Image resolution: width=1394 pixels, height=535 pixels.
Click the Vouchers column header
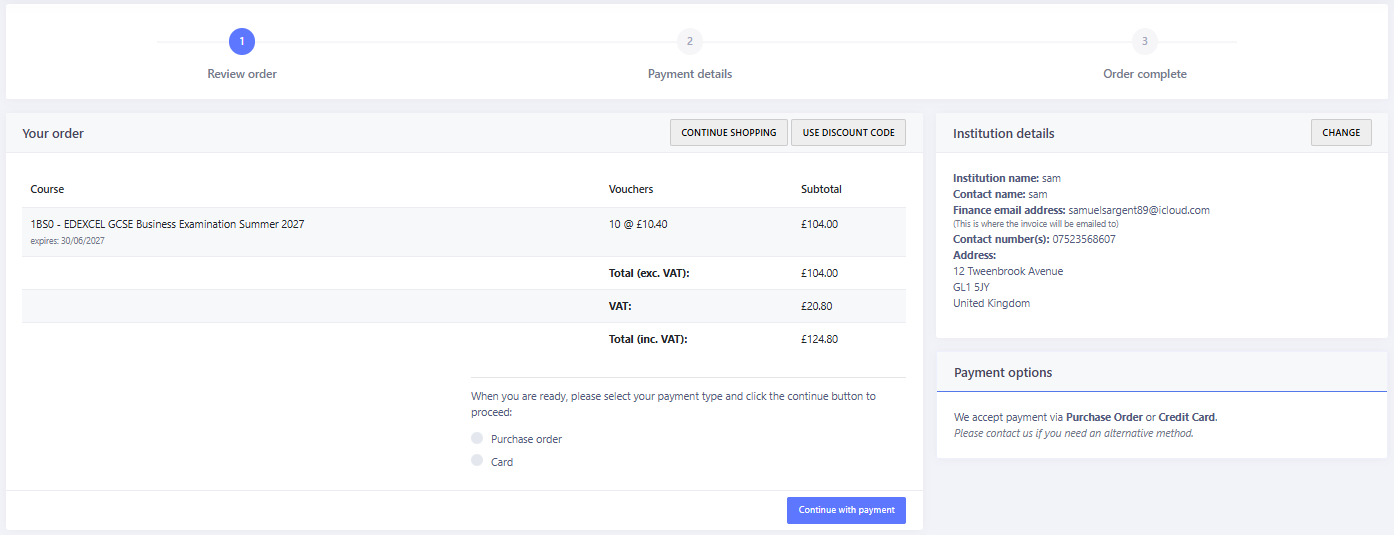(x=631, y=189)
